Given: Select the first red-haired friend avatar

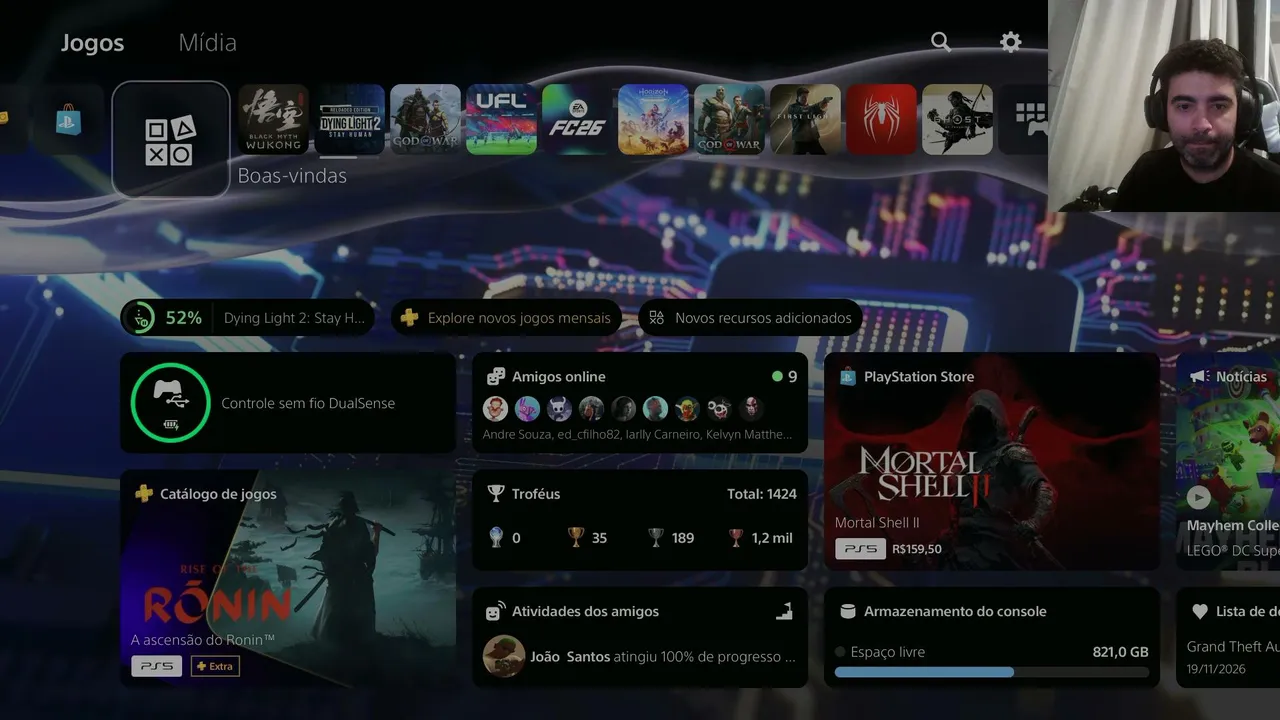Looking at the screenshot, I should click(x=495, y=408).
